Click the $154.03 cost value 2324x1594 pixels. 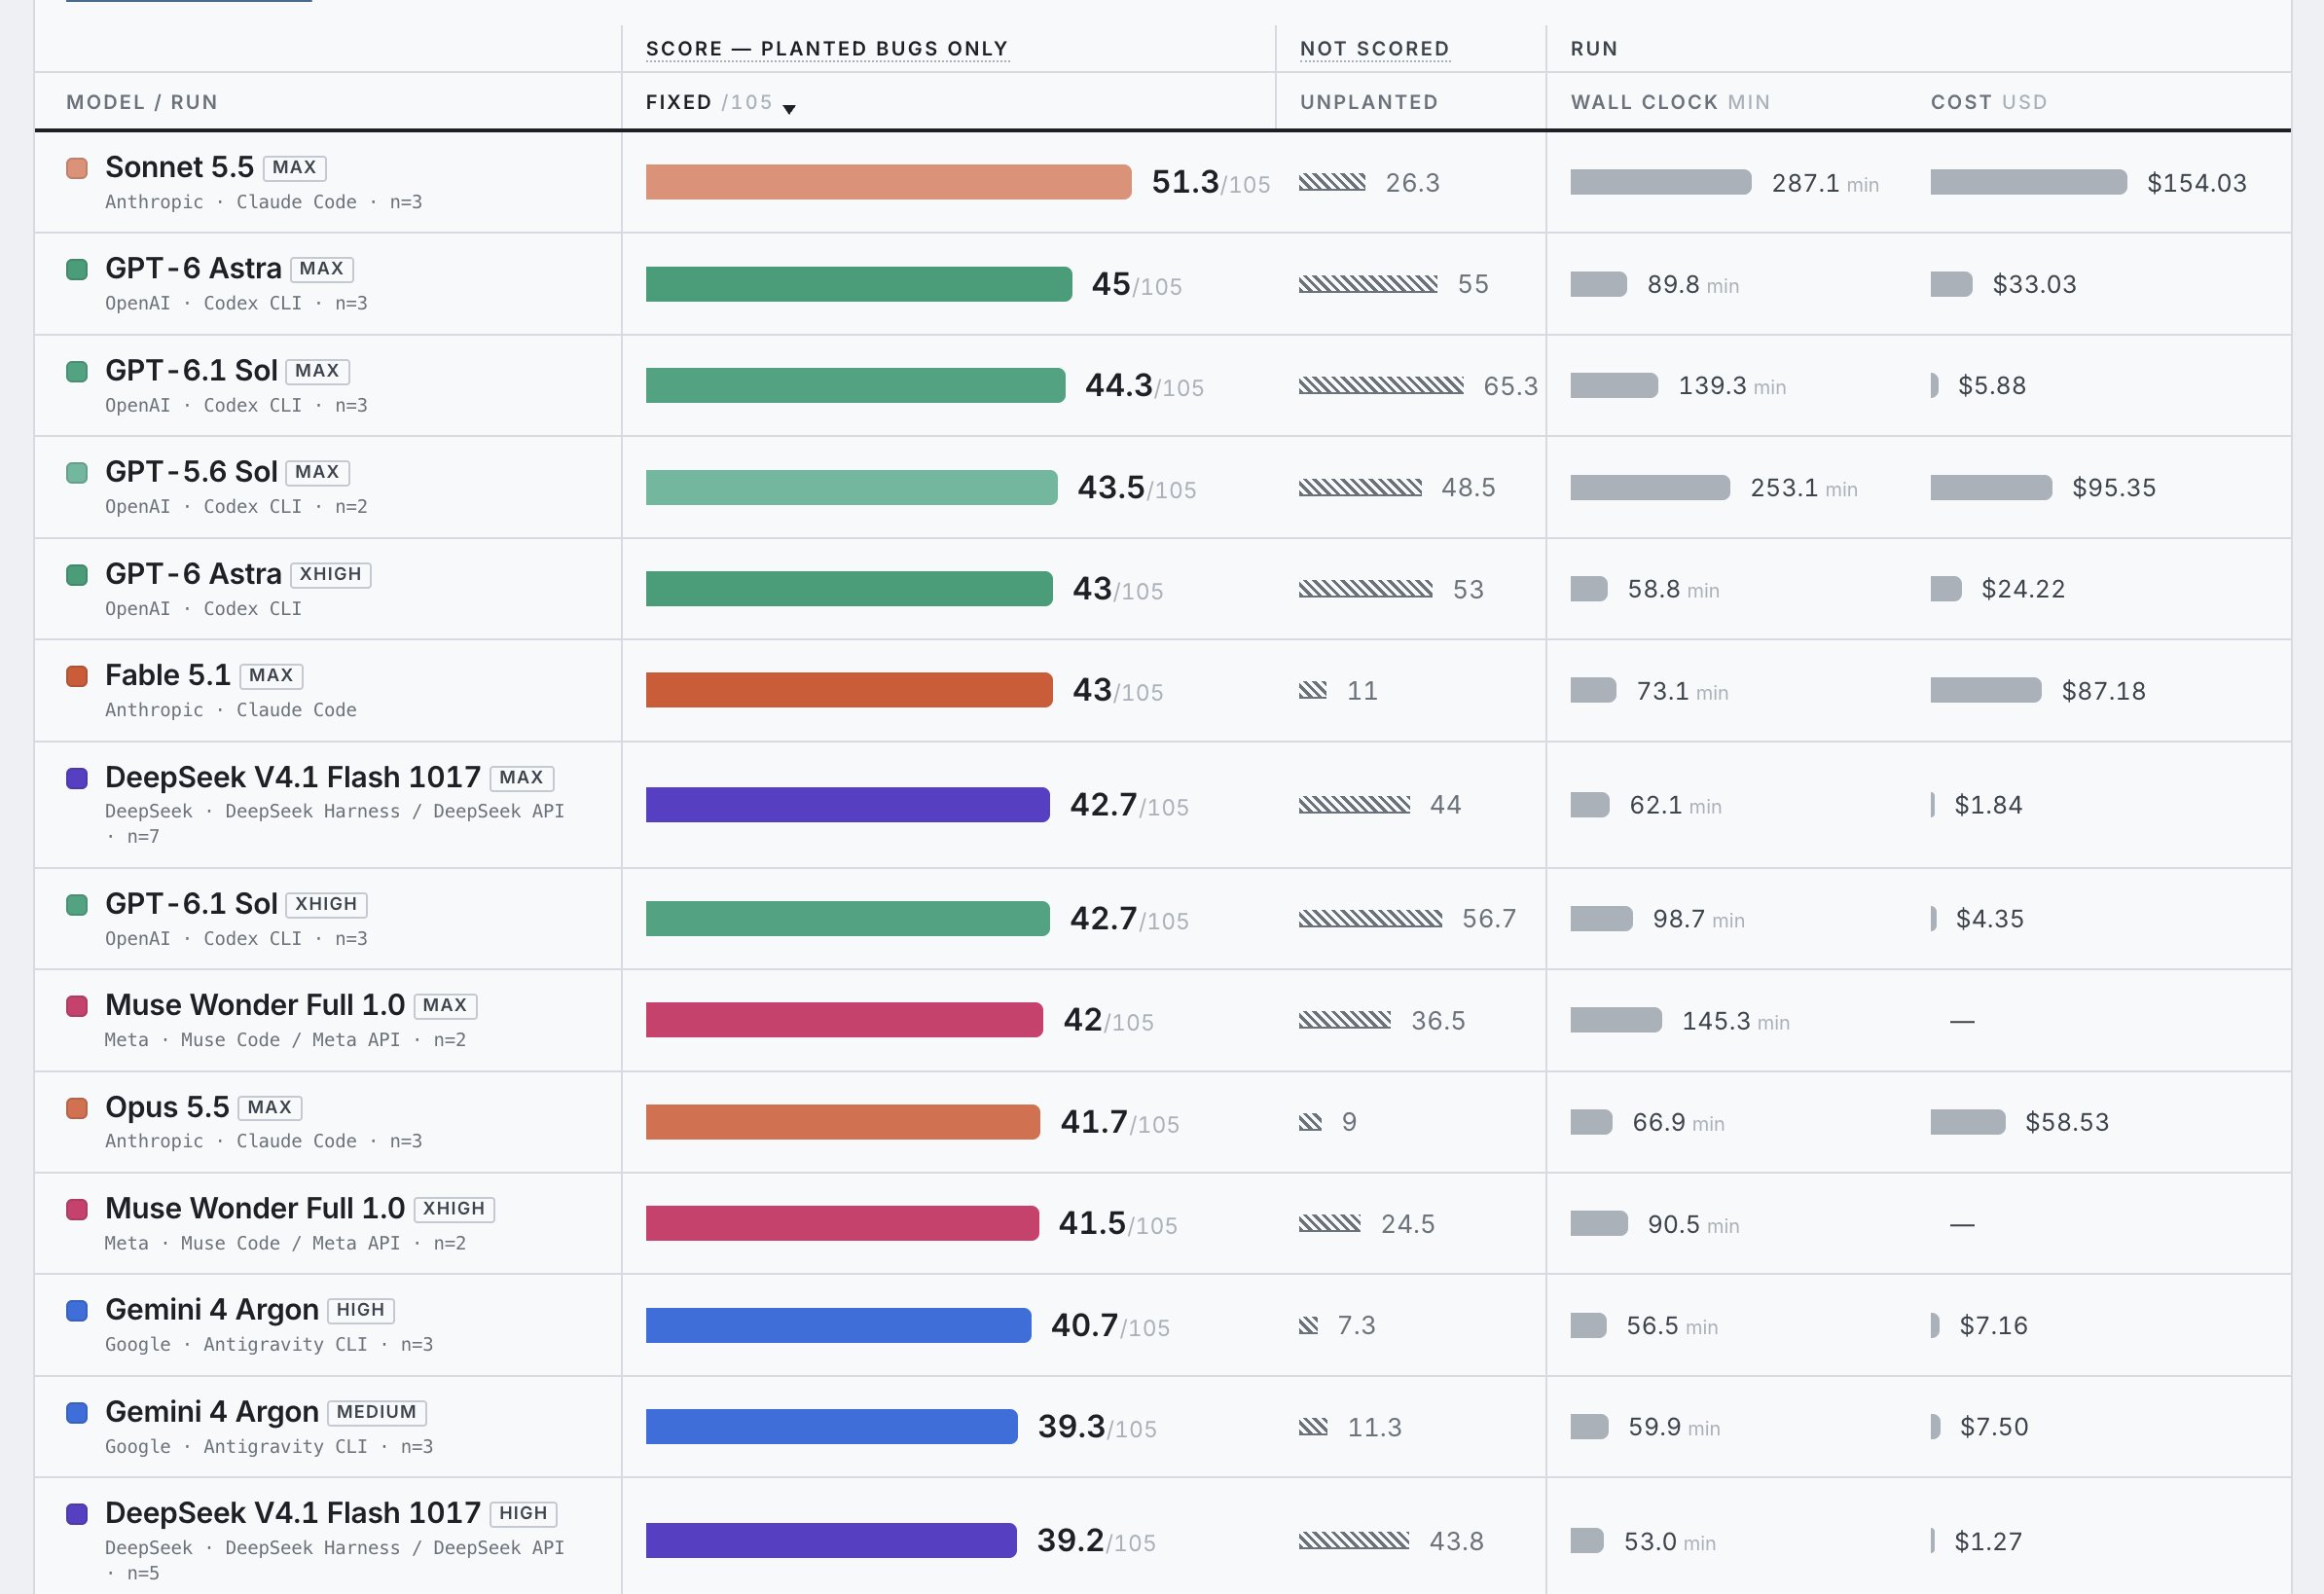pyautogui.click(x=2196, y=183)
